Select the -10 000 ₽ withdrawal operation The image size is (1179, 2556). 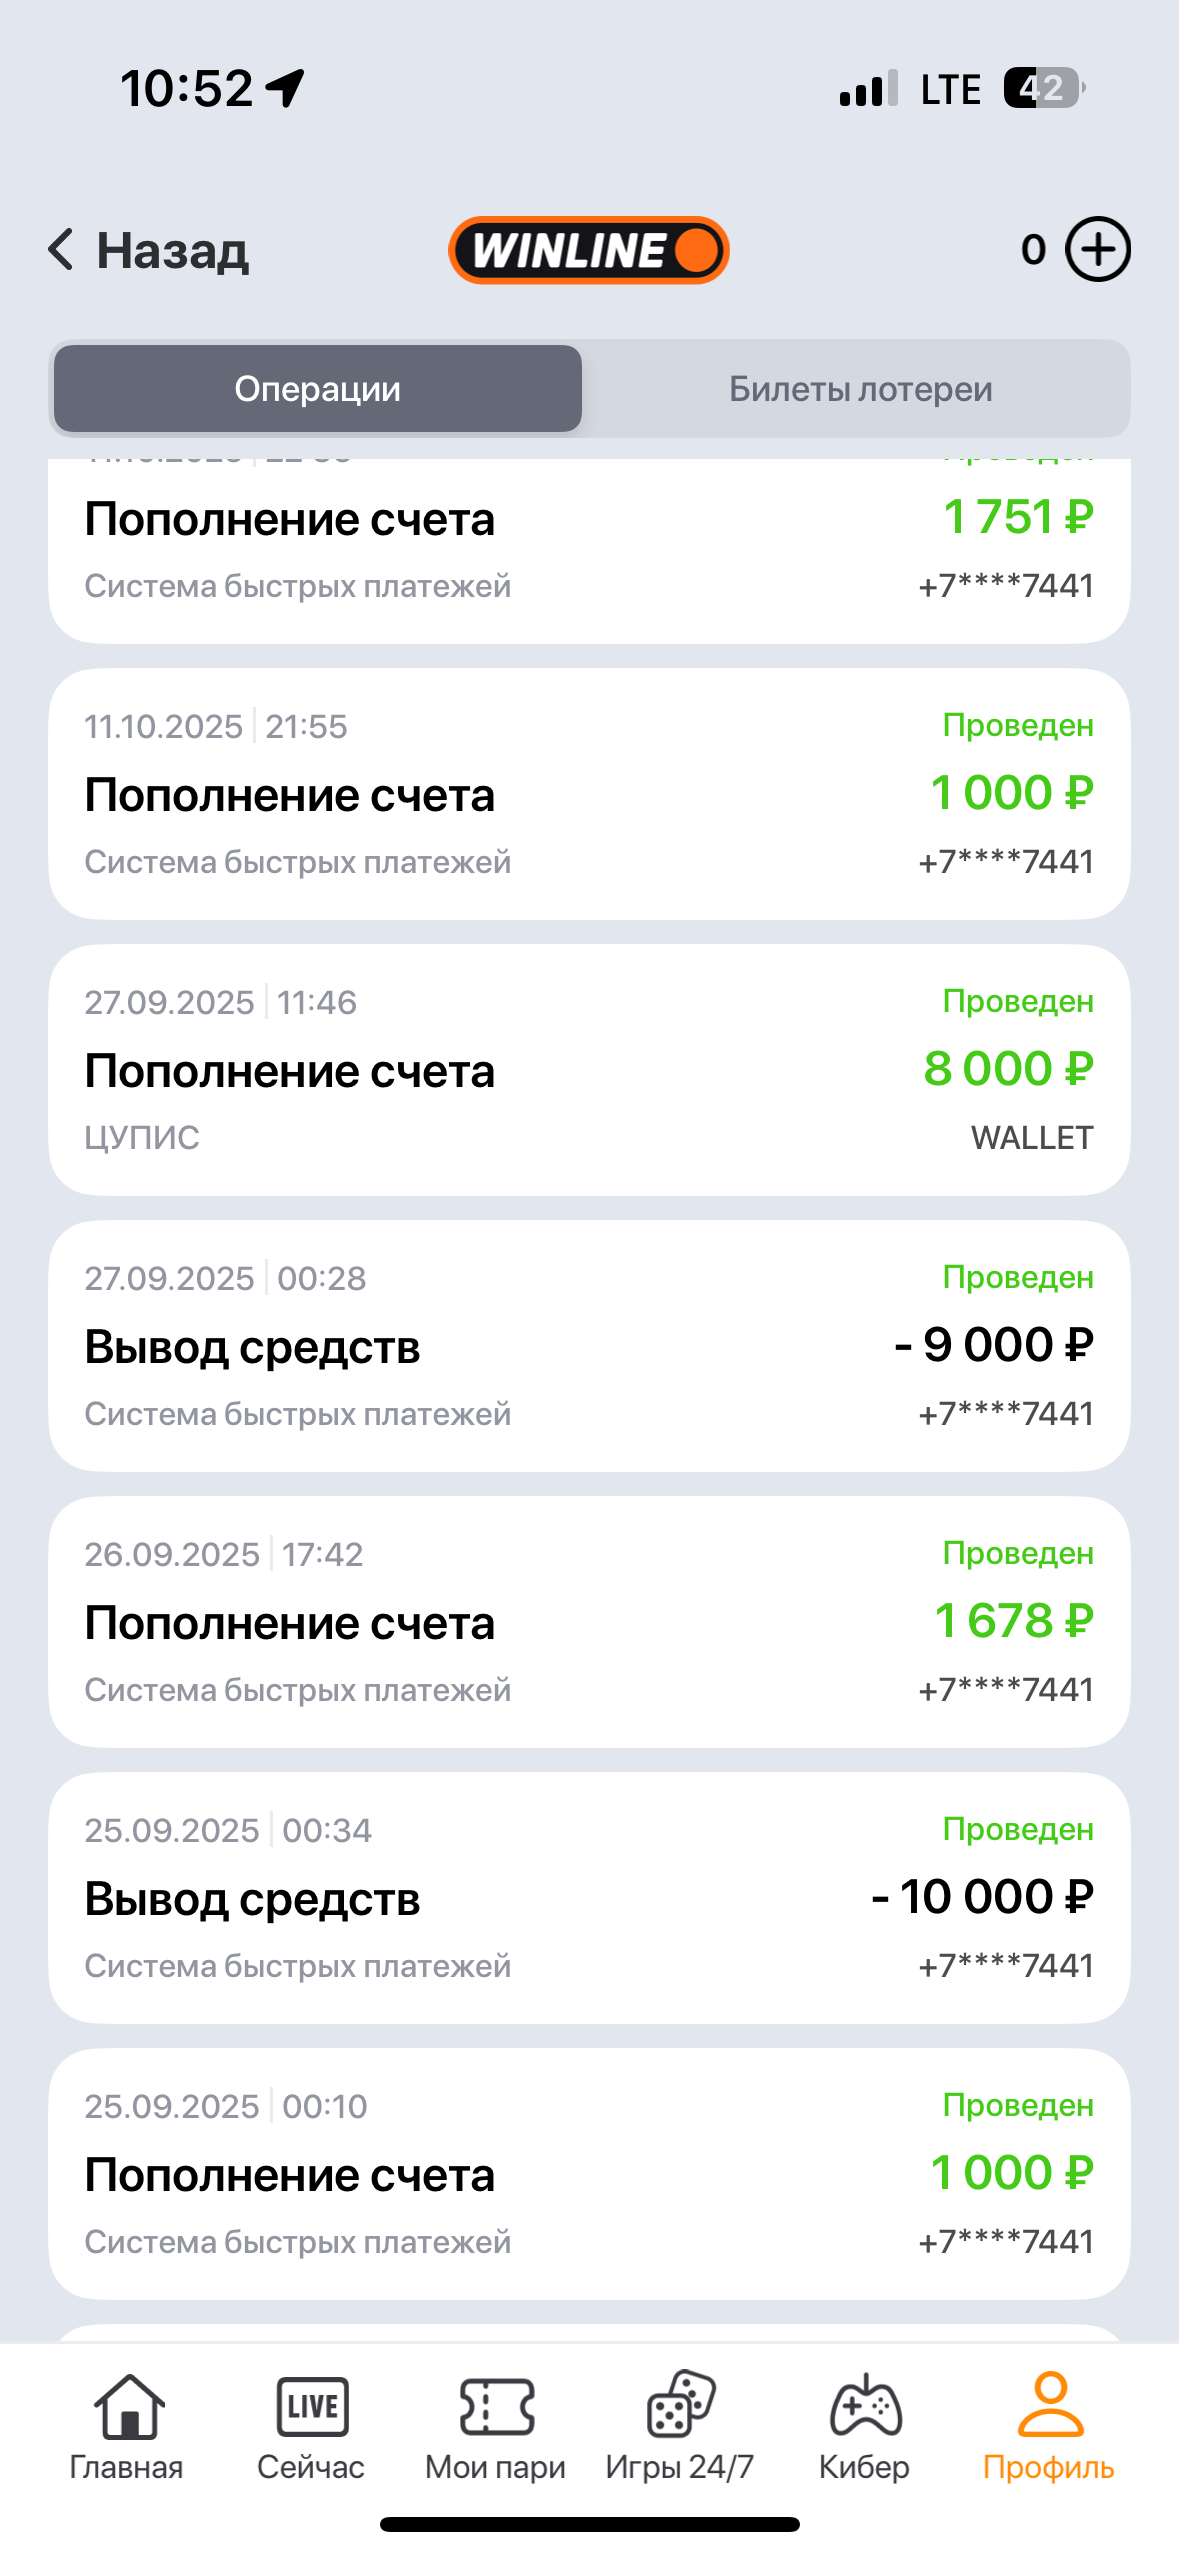pyautogui.click(x=589, y=1898)
